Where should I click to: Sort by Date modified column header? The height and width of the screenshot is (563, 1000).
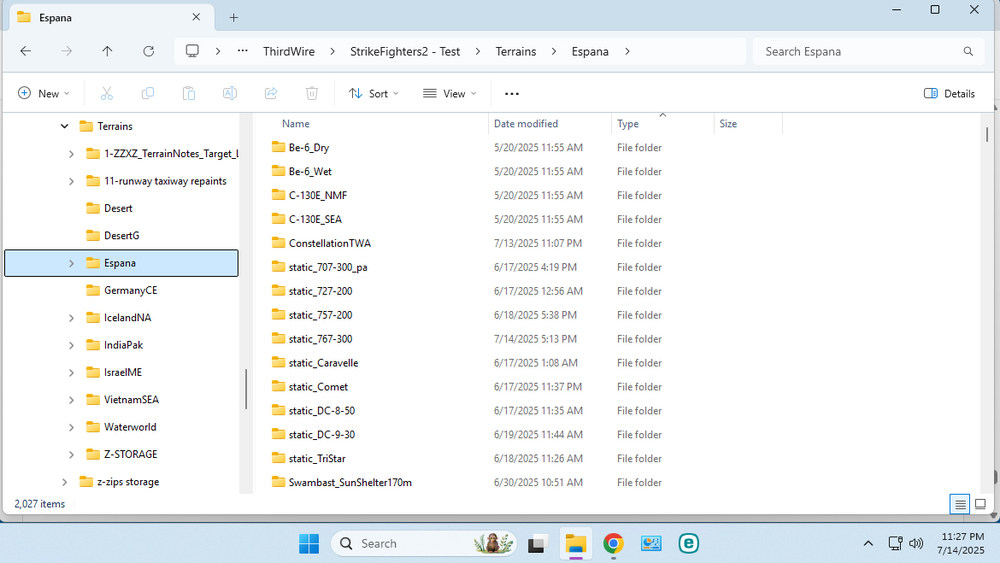click(x=526, y=124)
